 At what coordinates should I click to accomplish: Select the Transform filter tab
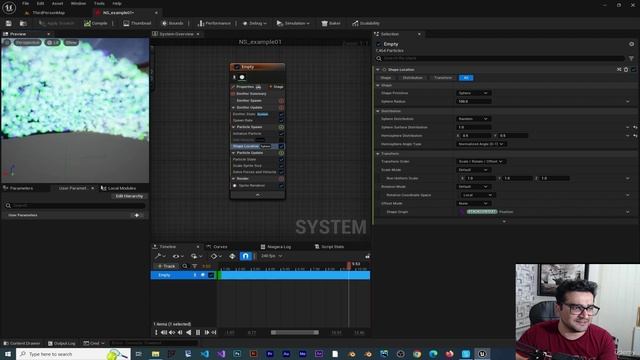point(443,78)
